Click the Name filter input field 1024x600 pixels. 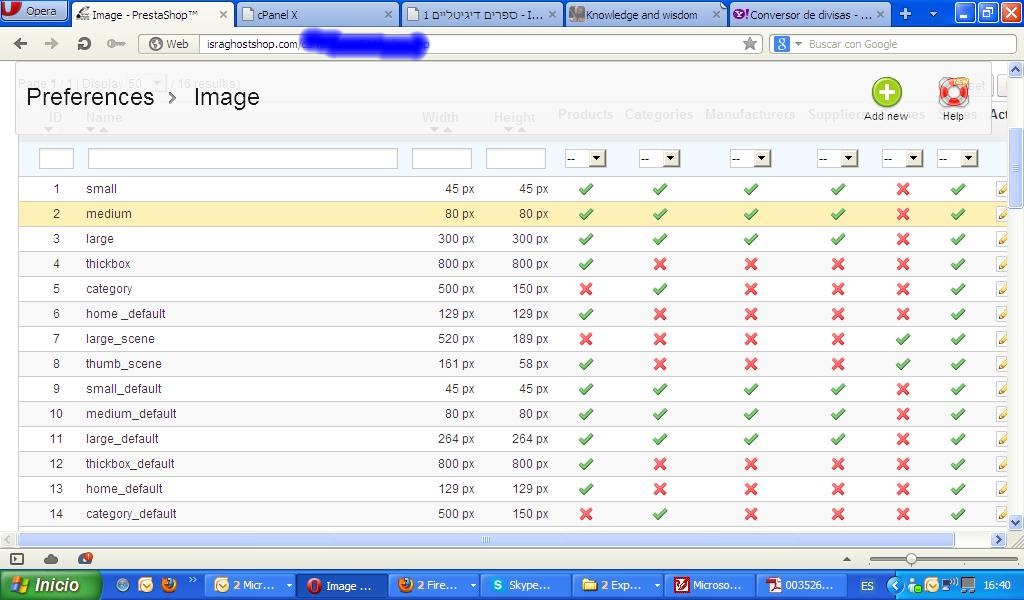click(242, 159)
